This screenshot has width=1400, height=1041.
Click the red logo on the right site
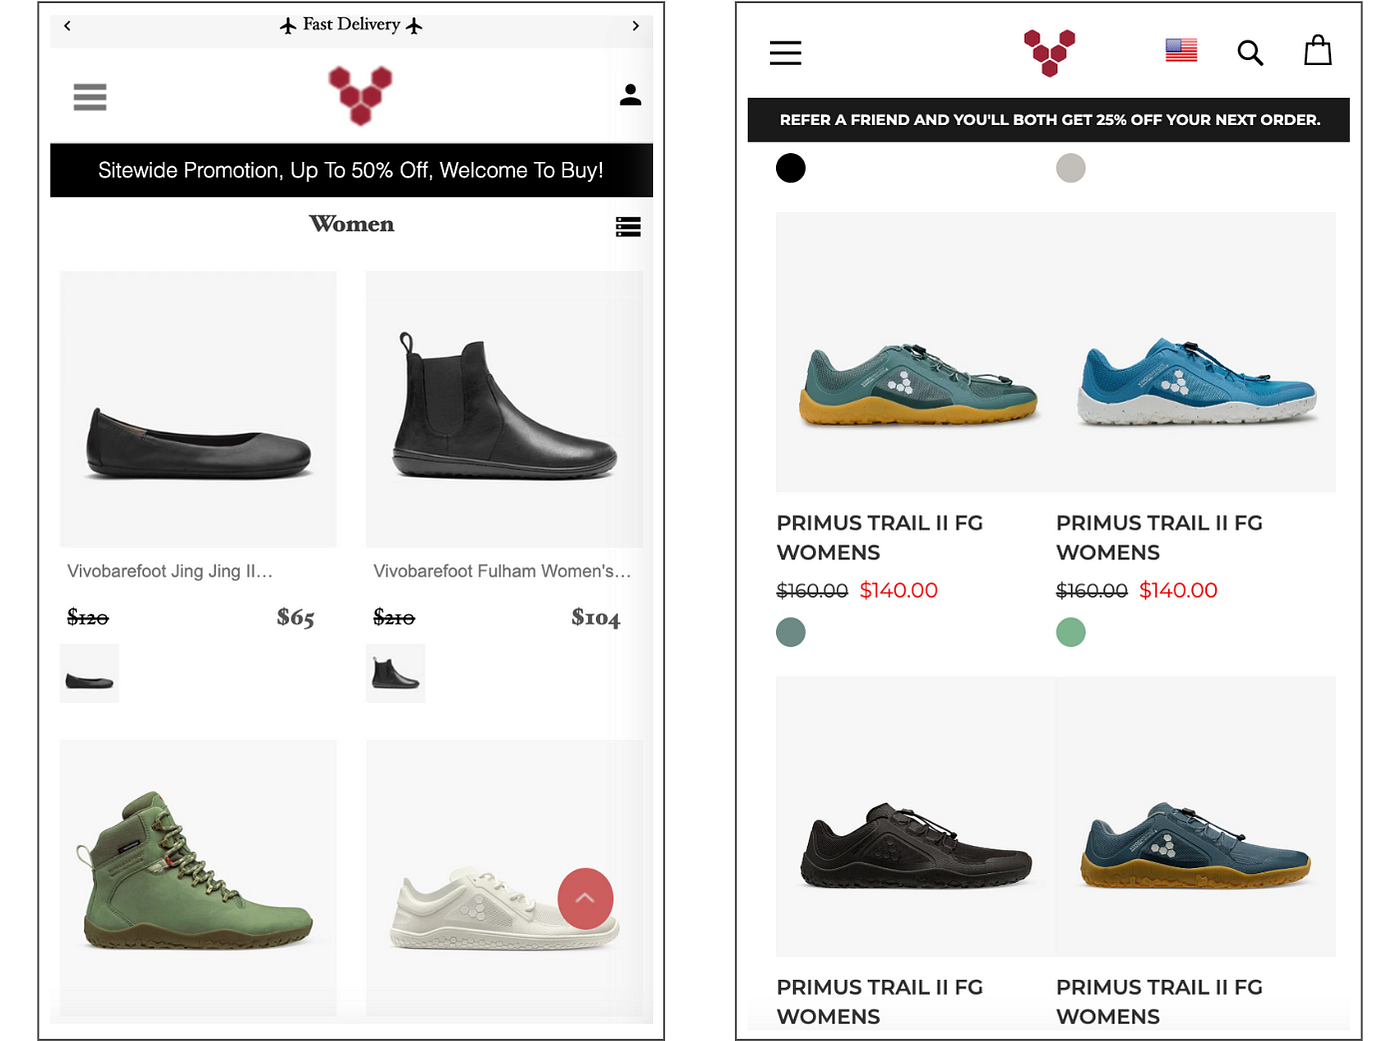[x=1049, y=52]
